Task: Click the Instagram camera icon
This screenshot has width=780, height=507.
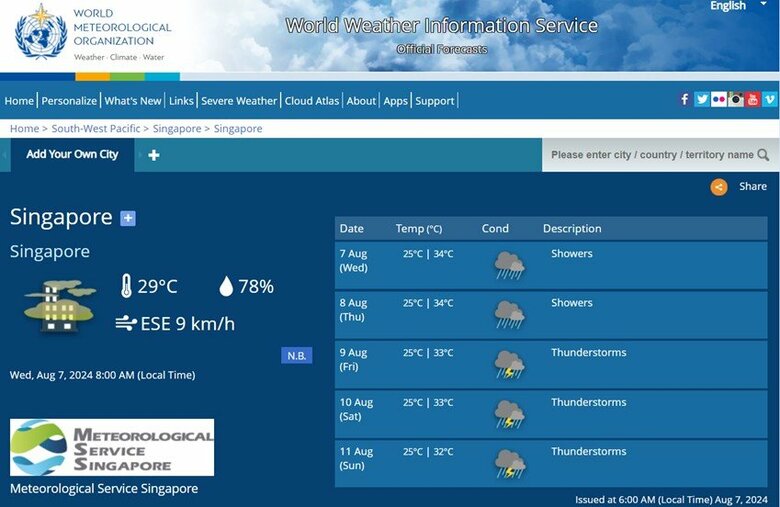Action: (x=736, y=99)
